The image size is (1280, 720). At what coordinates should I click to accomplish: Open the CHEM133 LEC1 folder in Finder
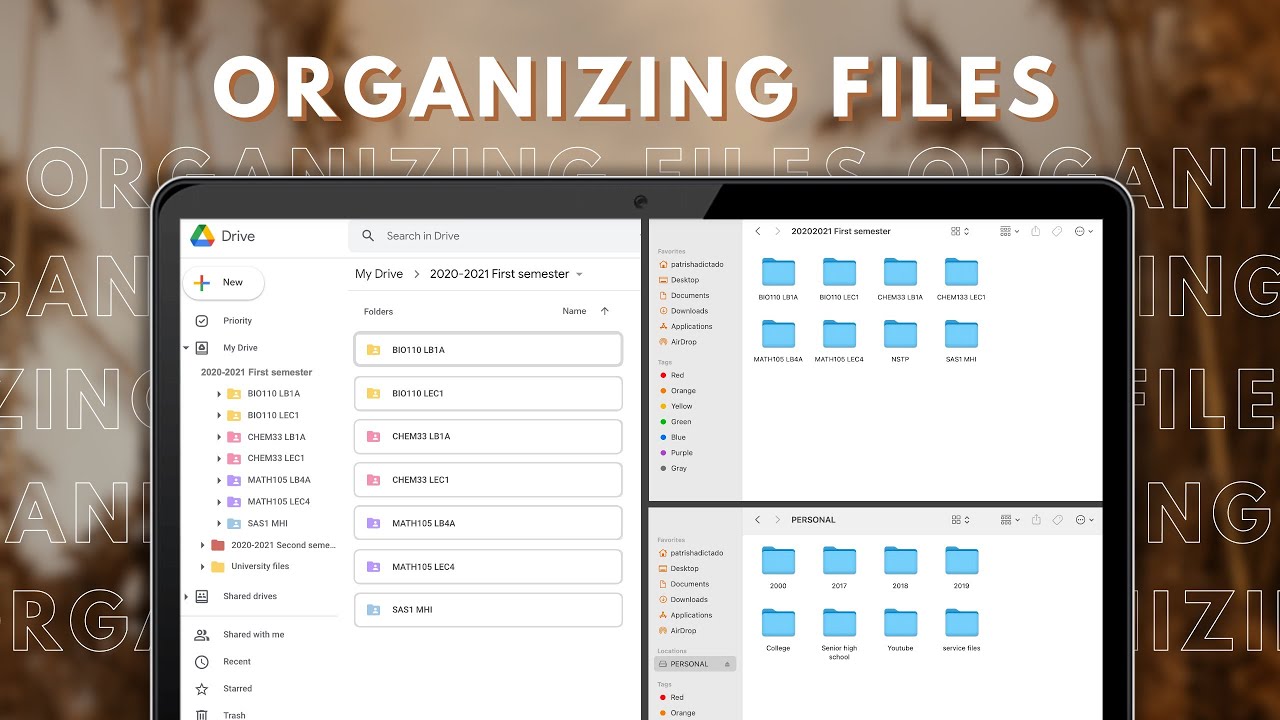pyautogui.click(x=961, y=279)
